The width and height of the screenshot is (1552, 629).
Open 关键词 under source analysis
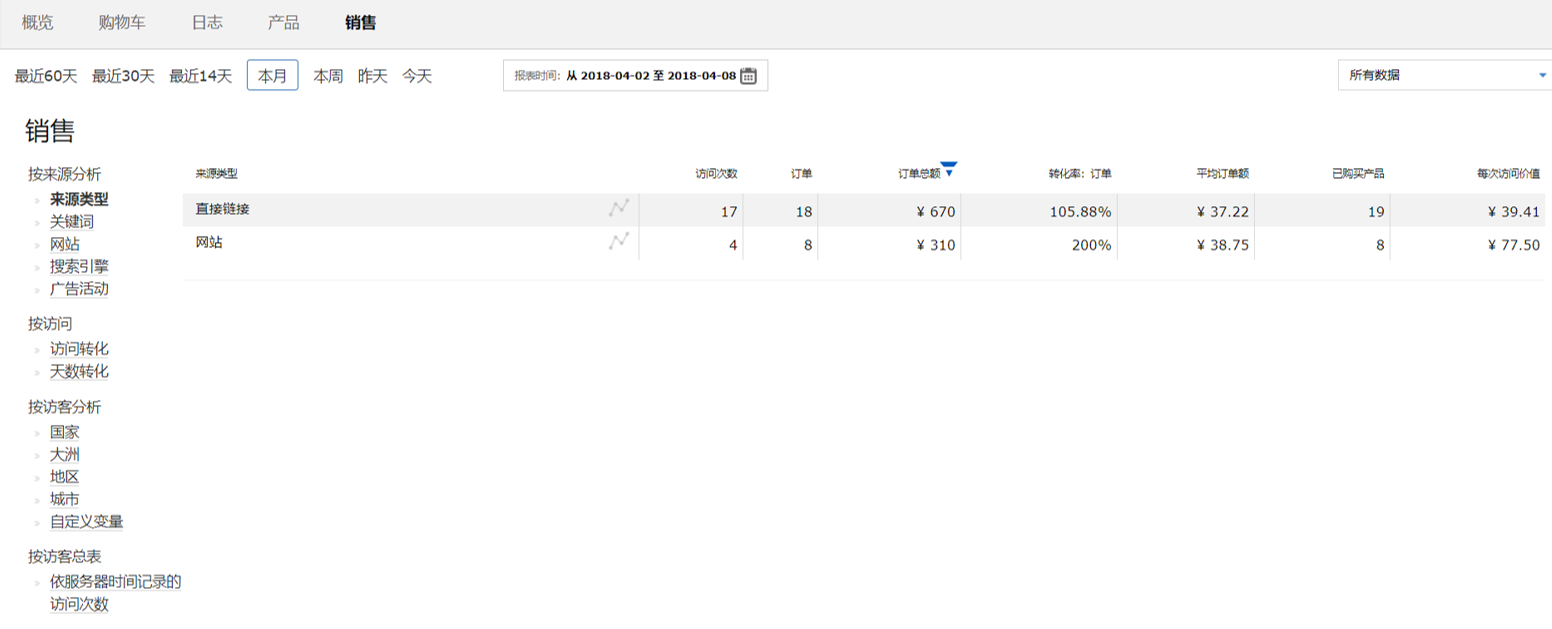click(x=72, y=222)
